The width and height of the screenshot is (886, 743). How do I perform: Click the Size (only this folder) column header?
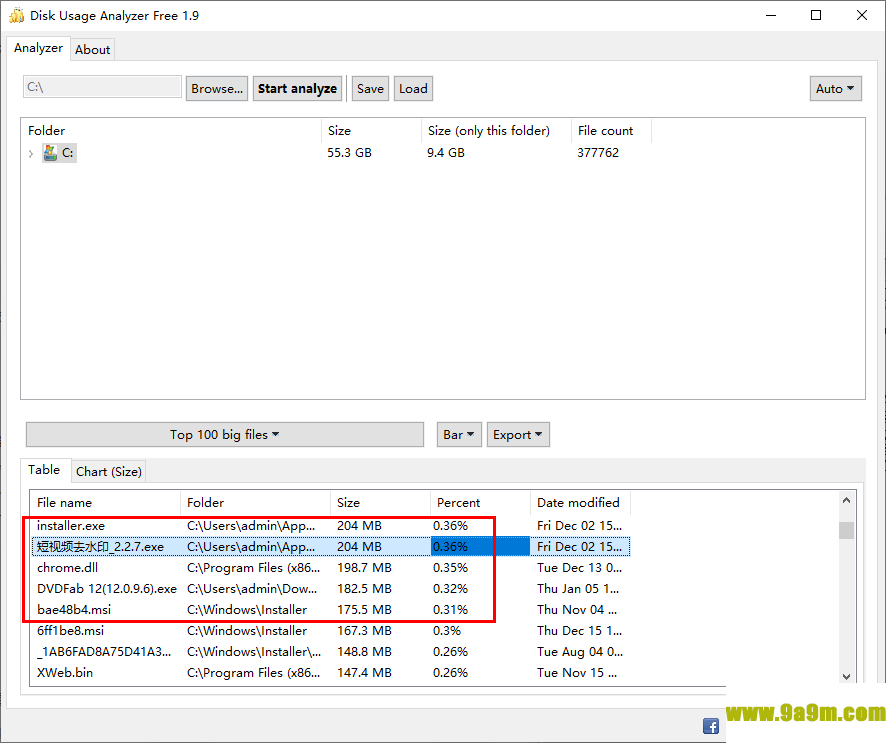point(496,131)
